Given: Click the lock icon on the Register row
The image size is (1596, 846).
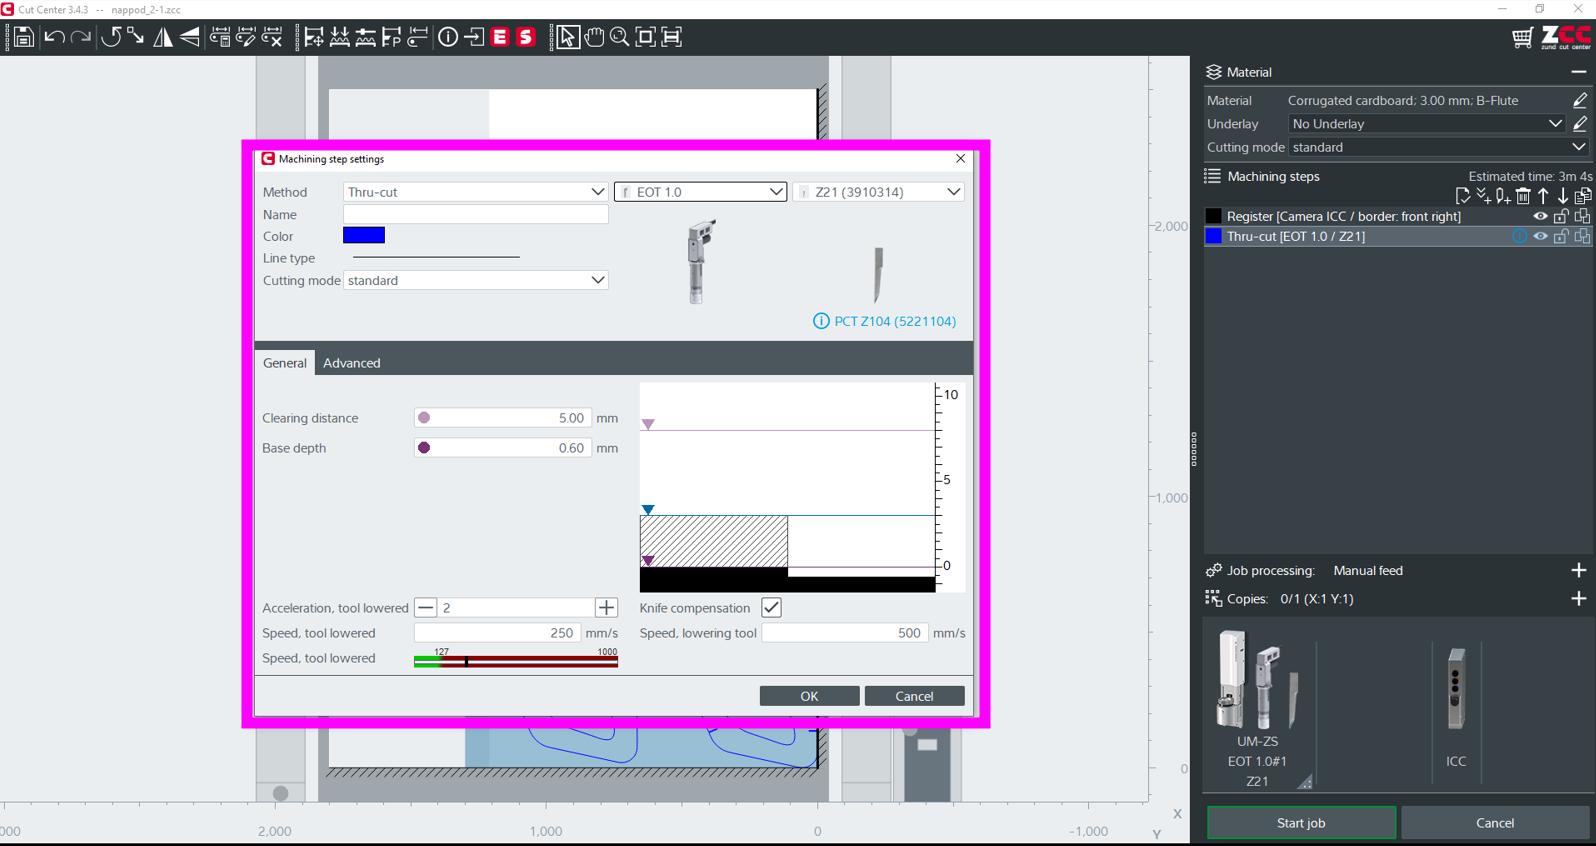Looking at the screenshot, I should [x=1561, y=216].
